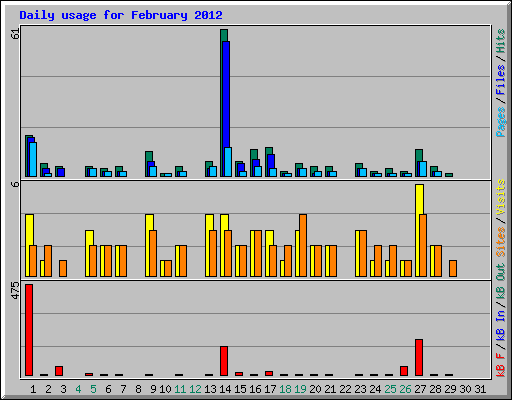Viewport: 512px width, 400px height.
Task: Select the "475" kilobytes axis maximum value
Action: (15, 290)
